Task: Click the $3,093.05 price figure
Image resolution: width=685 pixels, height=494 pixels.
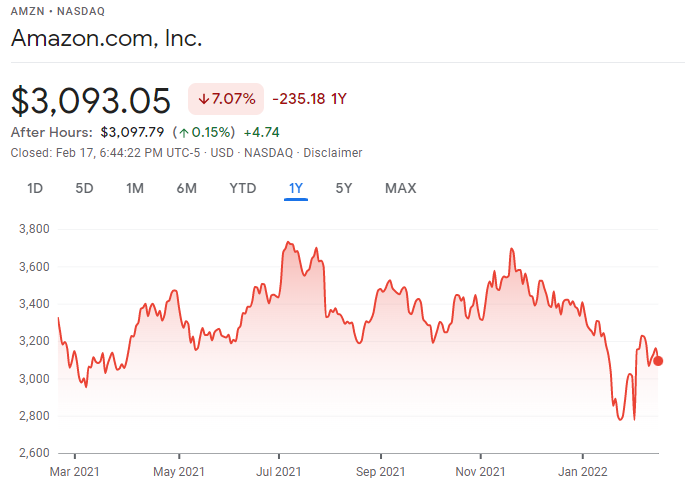Action: point(90,101)
